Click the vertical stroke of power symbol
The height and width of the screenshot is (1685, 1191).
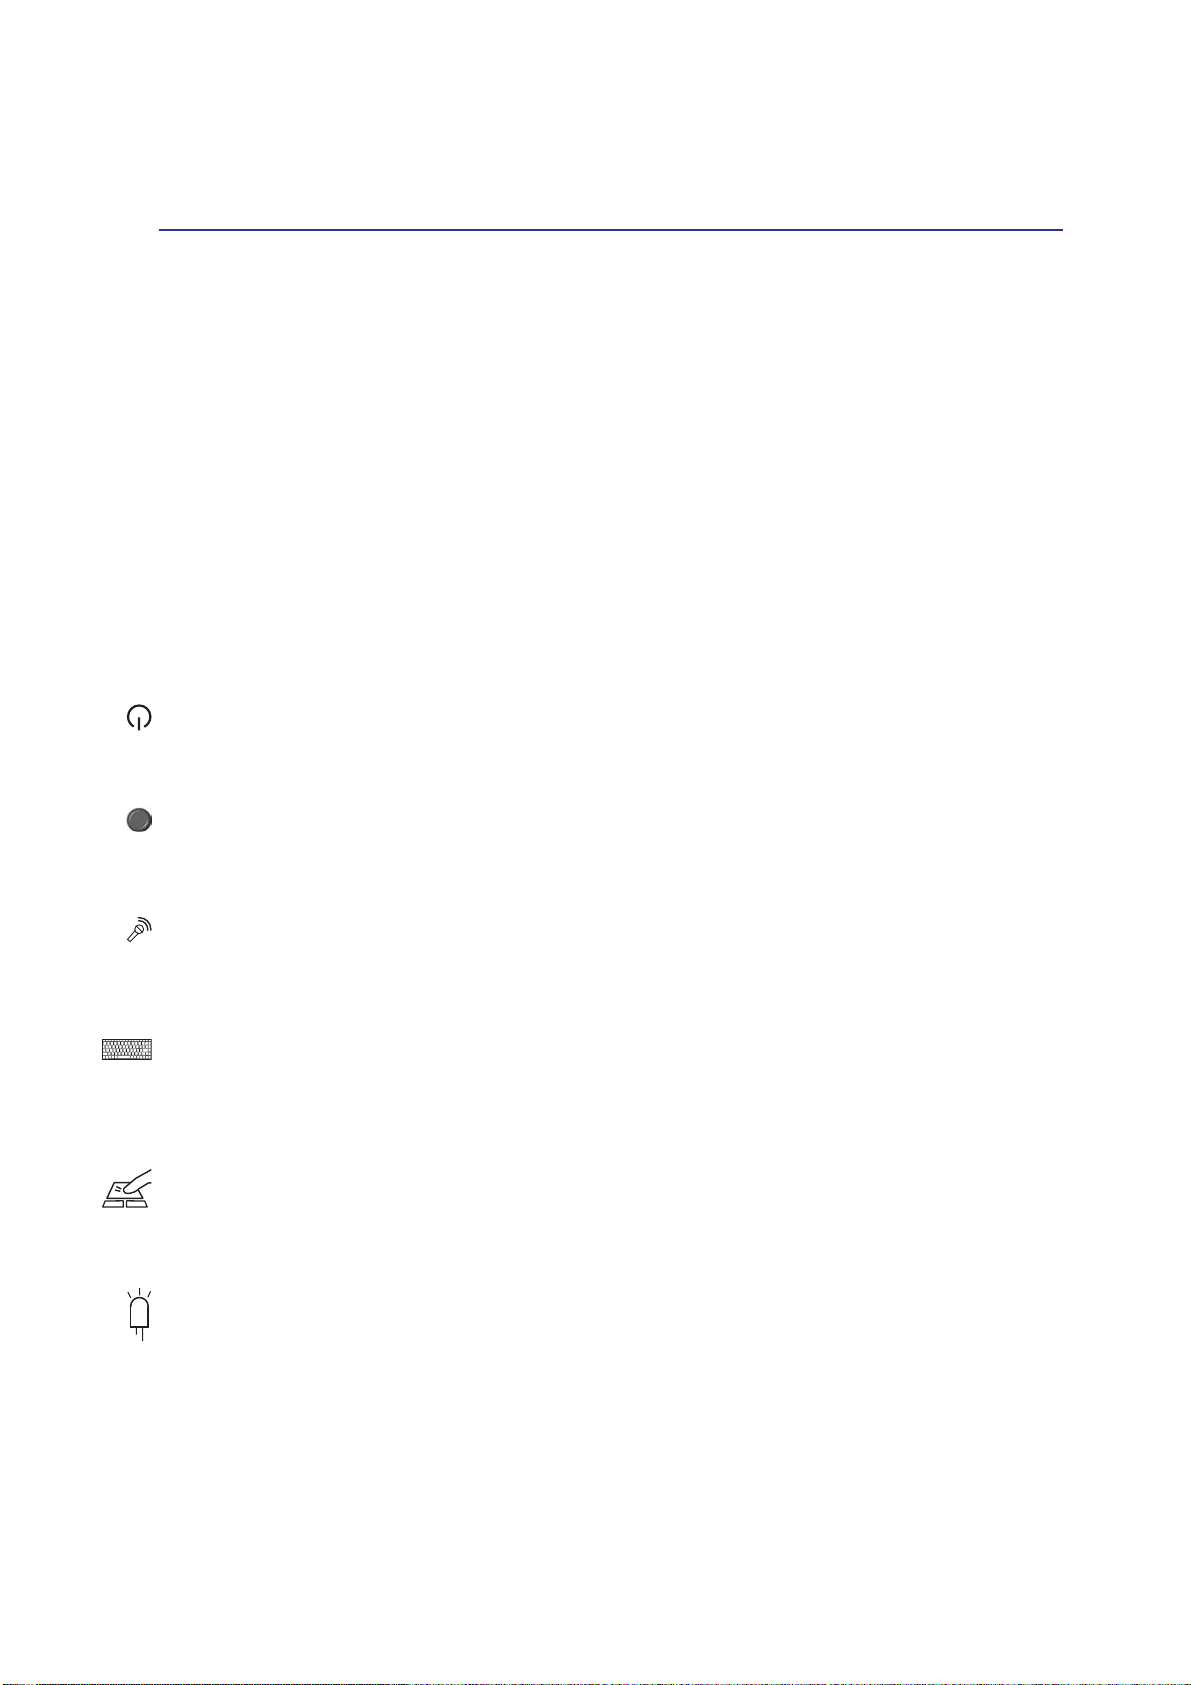139,723
